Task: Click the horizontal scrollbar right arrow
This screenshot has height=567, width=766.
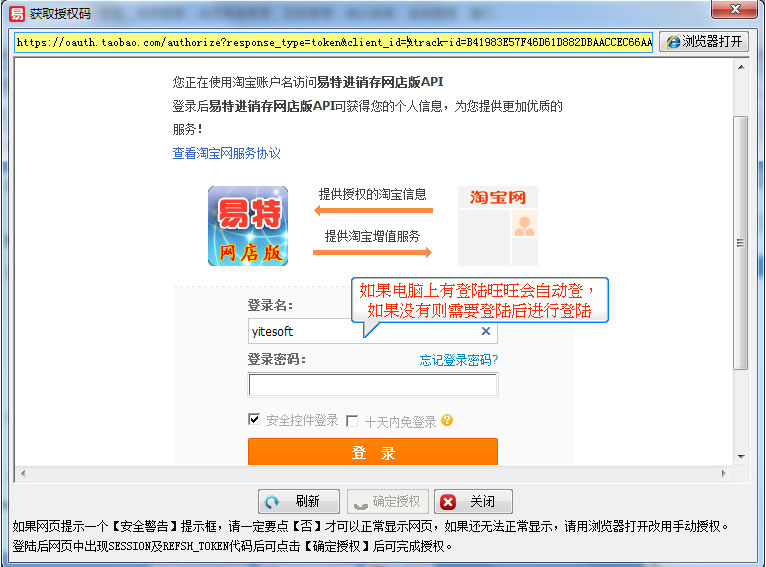Action: 724,473
